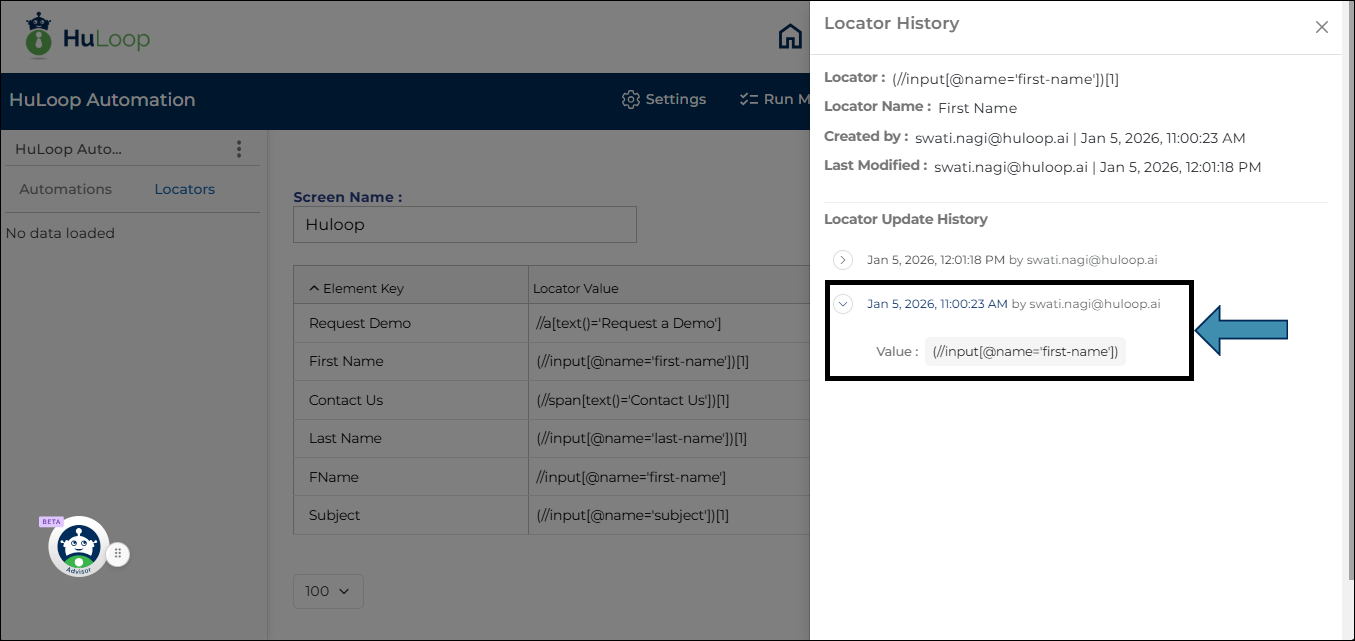The image size is (1355, 641).
Task: Click the HuLoop logo icon
Action: click(x=39, y=36)
